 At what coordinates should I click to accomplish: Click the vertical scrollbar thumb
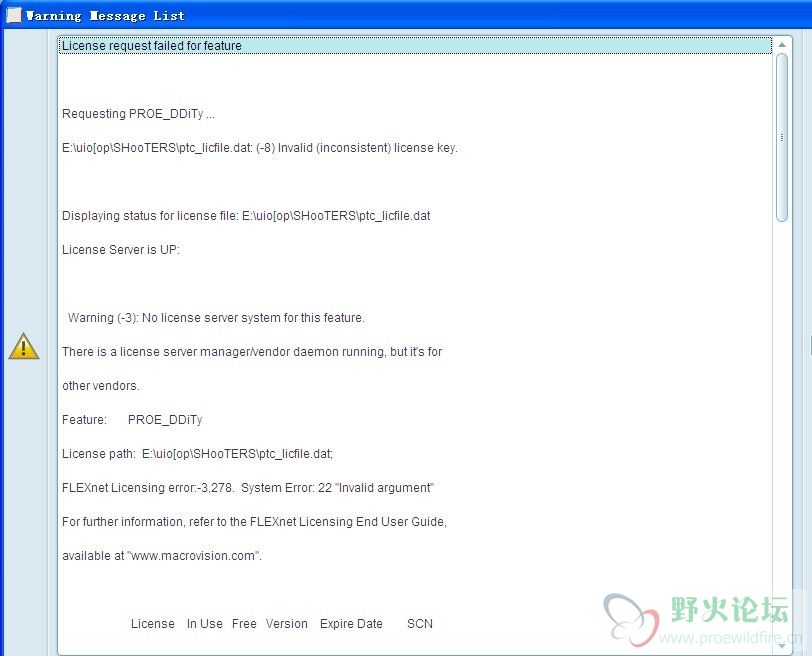[782, 138]
